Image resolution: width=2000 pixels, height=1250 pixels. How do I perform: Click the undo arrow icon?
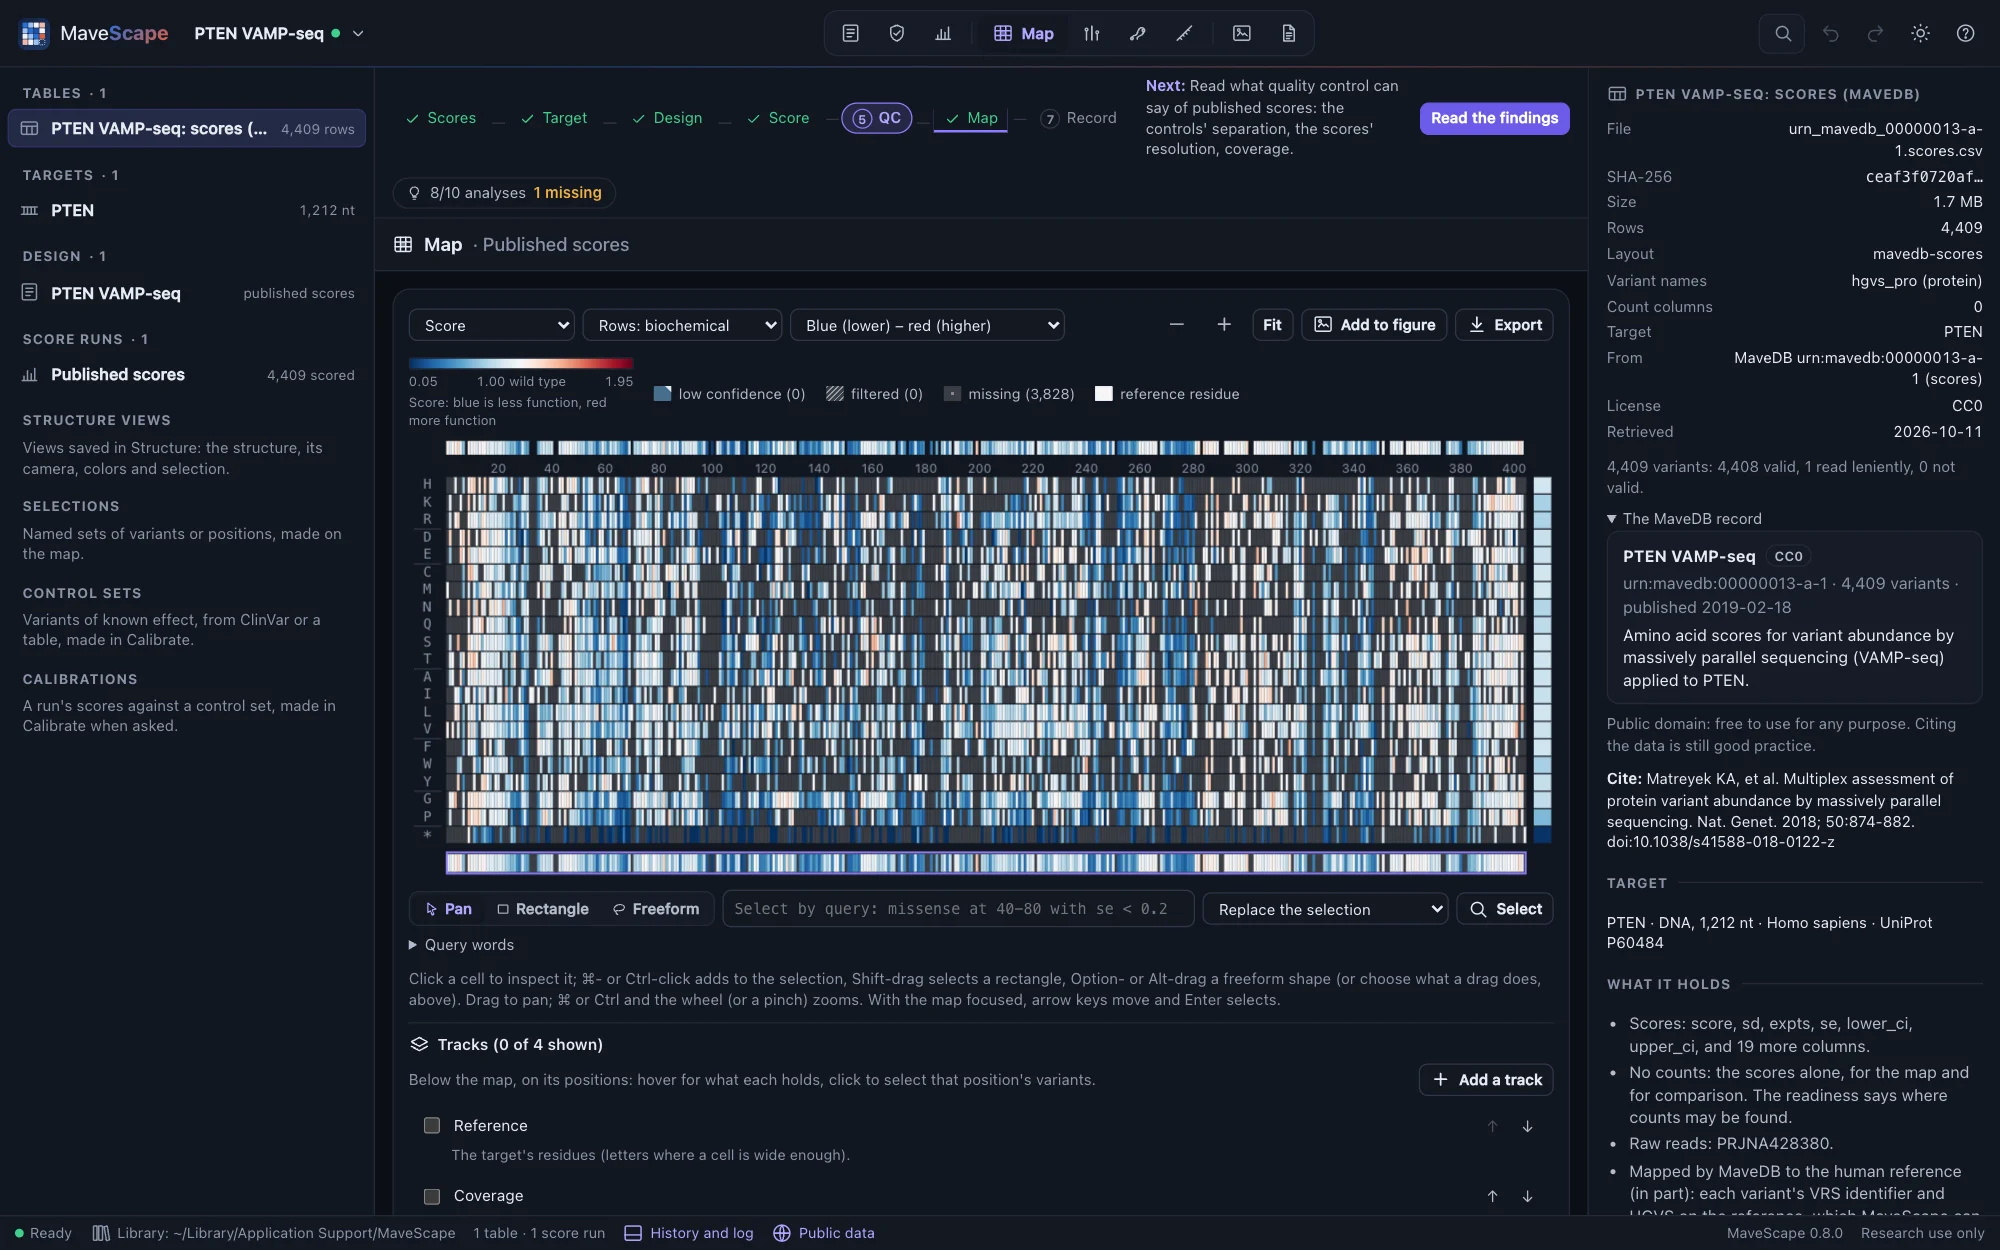(1830, 33)
